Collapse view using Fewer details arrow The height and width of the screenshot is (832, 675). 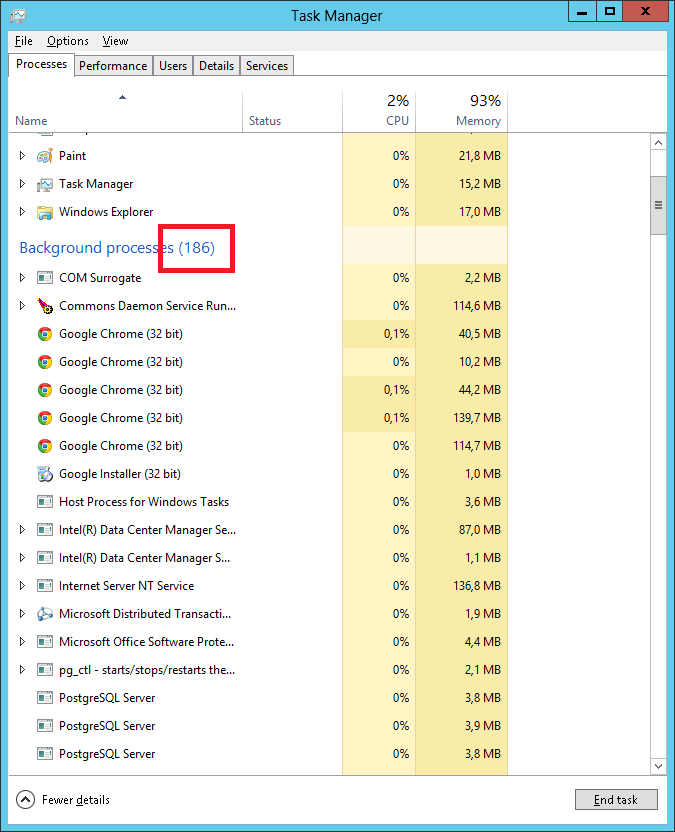click(26, 799)
